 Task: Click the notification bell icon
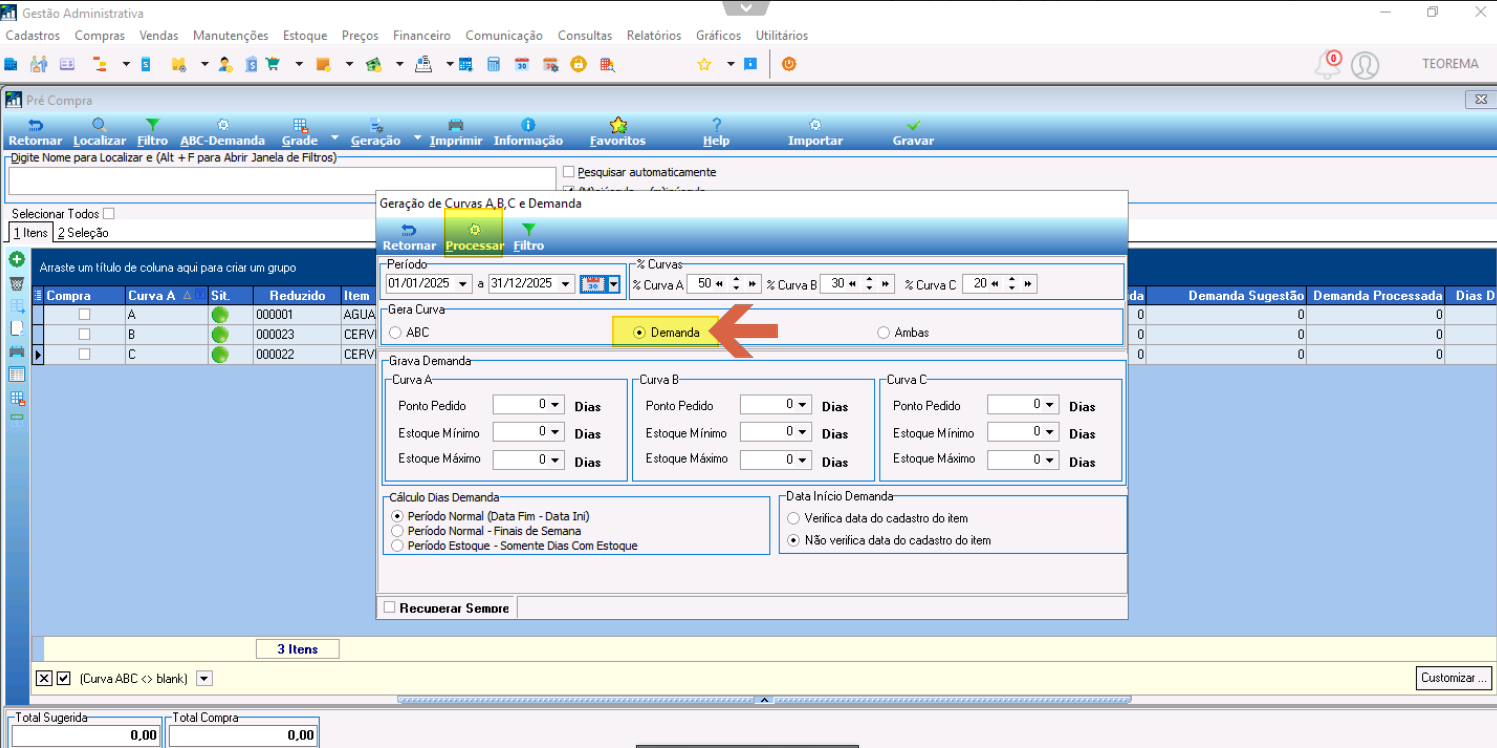[1329, 65]
